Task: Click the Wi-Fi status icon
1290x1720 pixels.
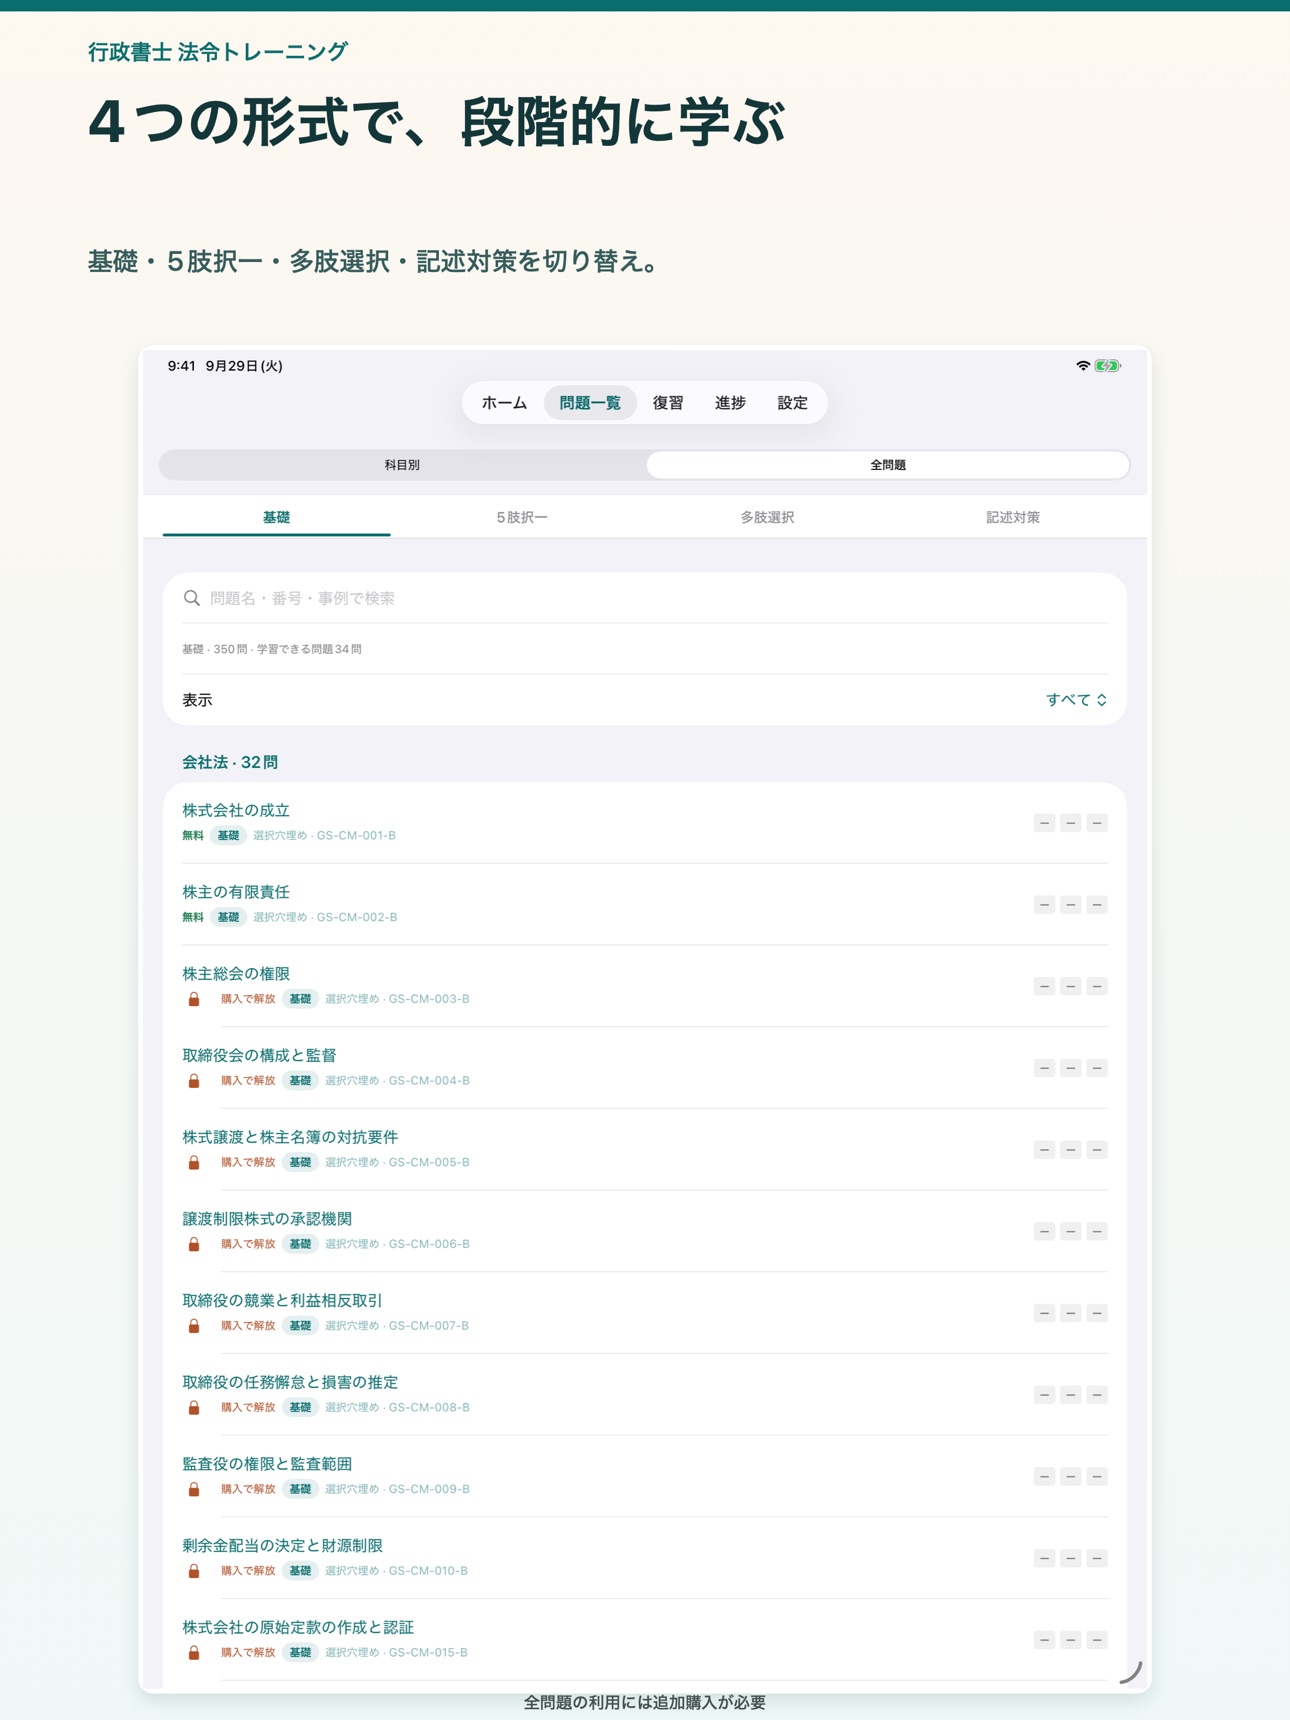Action: tap(1082, 366)
